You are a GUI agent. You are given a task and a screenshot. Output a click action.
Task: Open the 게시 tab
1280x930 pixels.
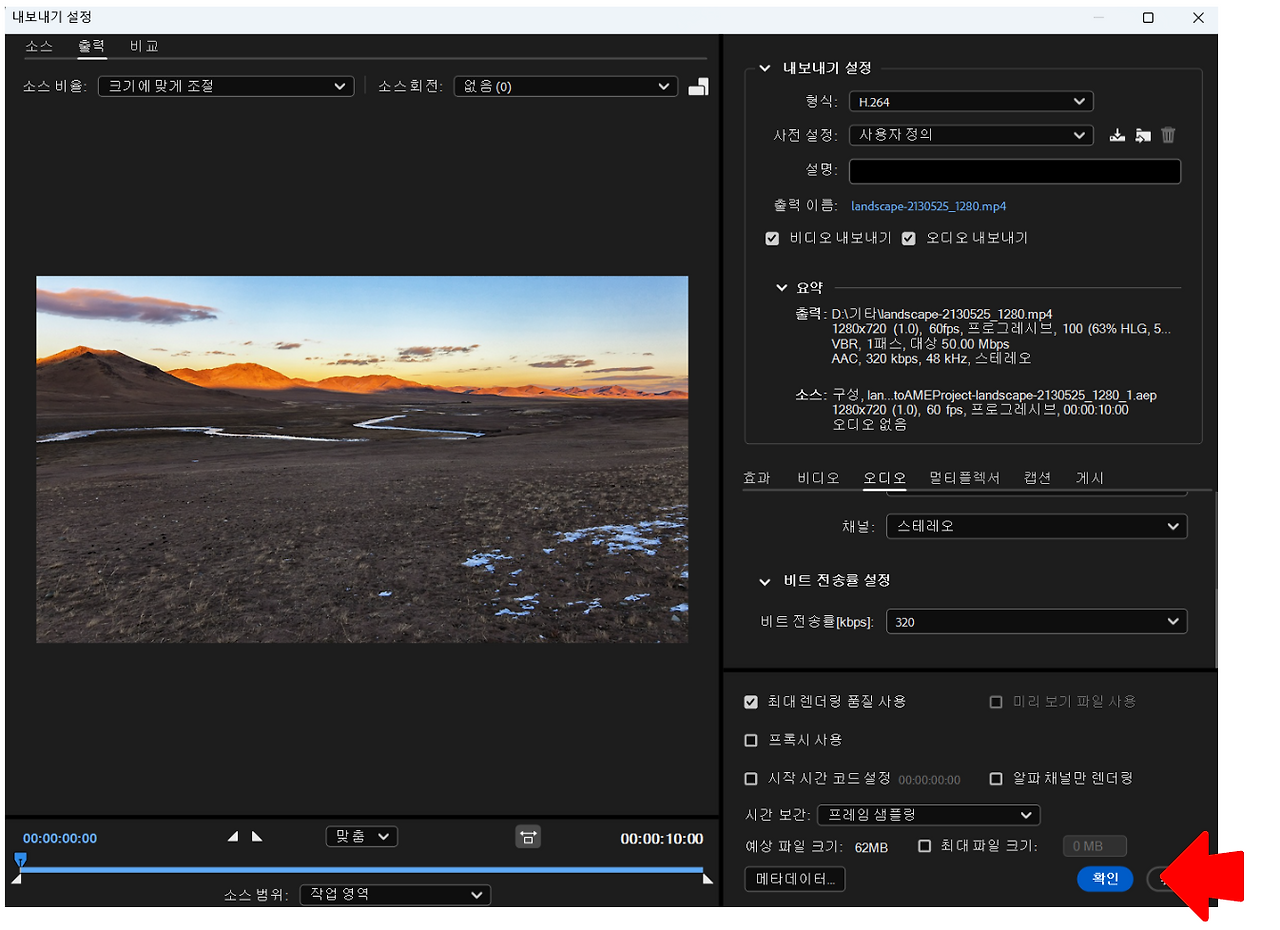pos(1090,478)
